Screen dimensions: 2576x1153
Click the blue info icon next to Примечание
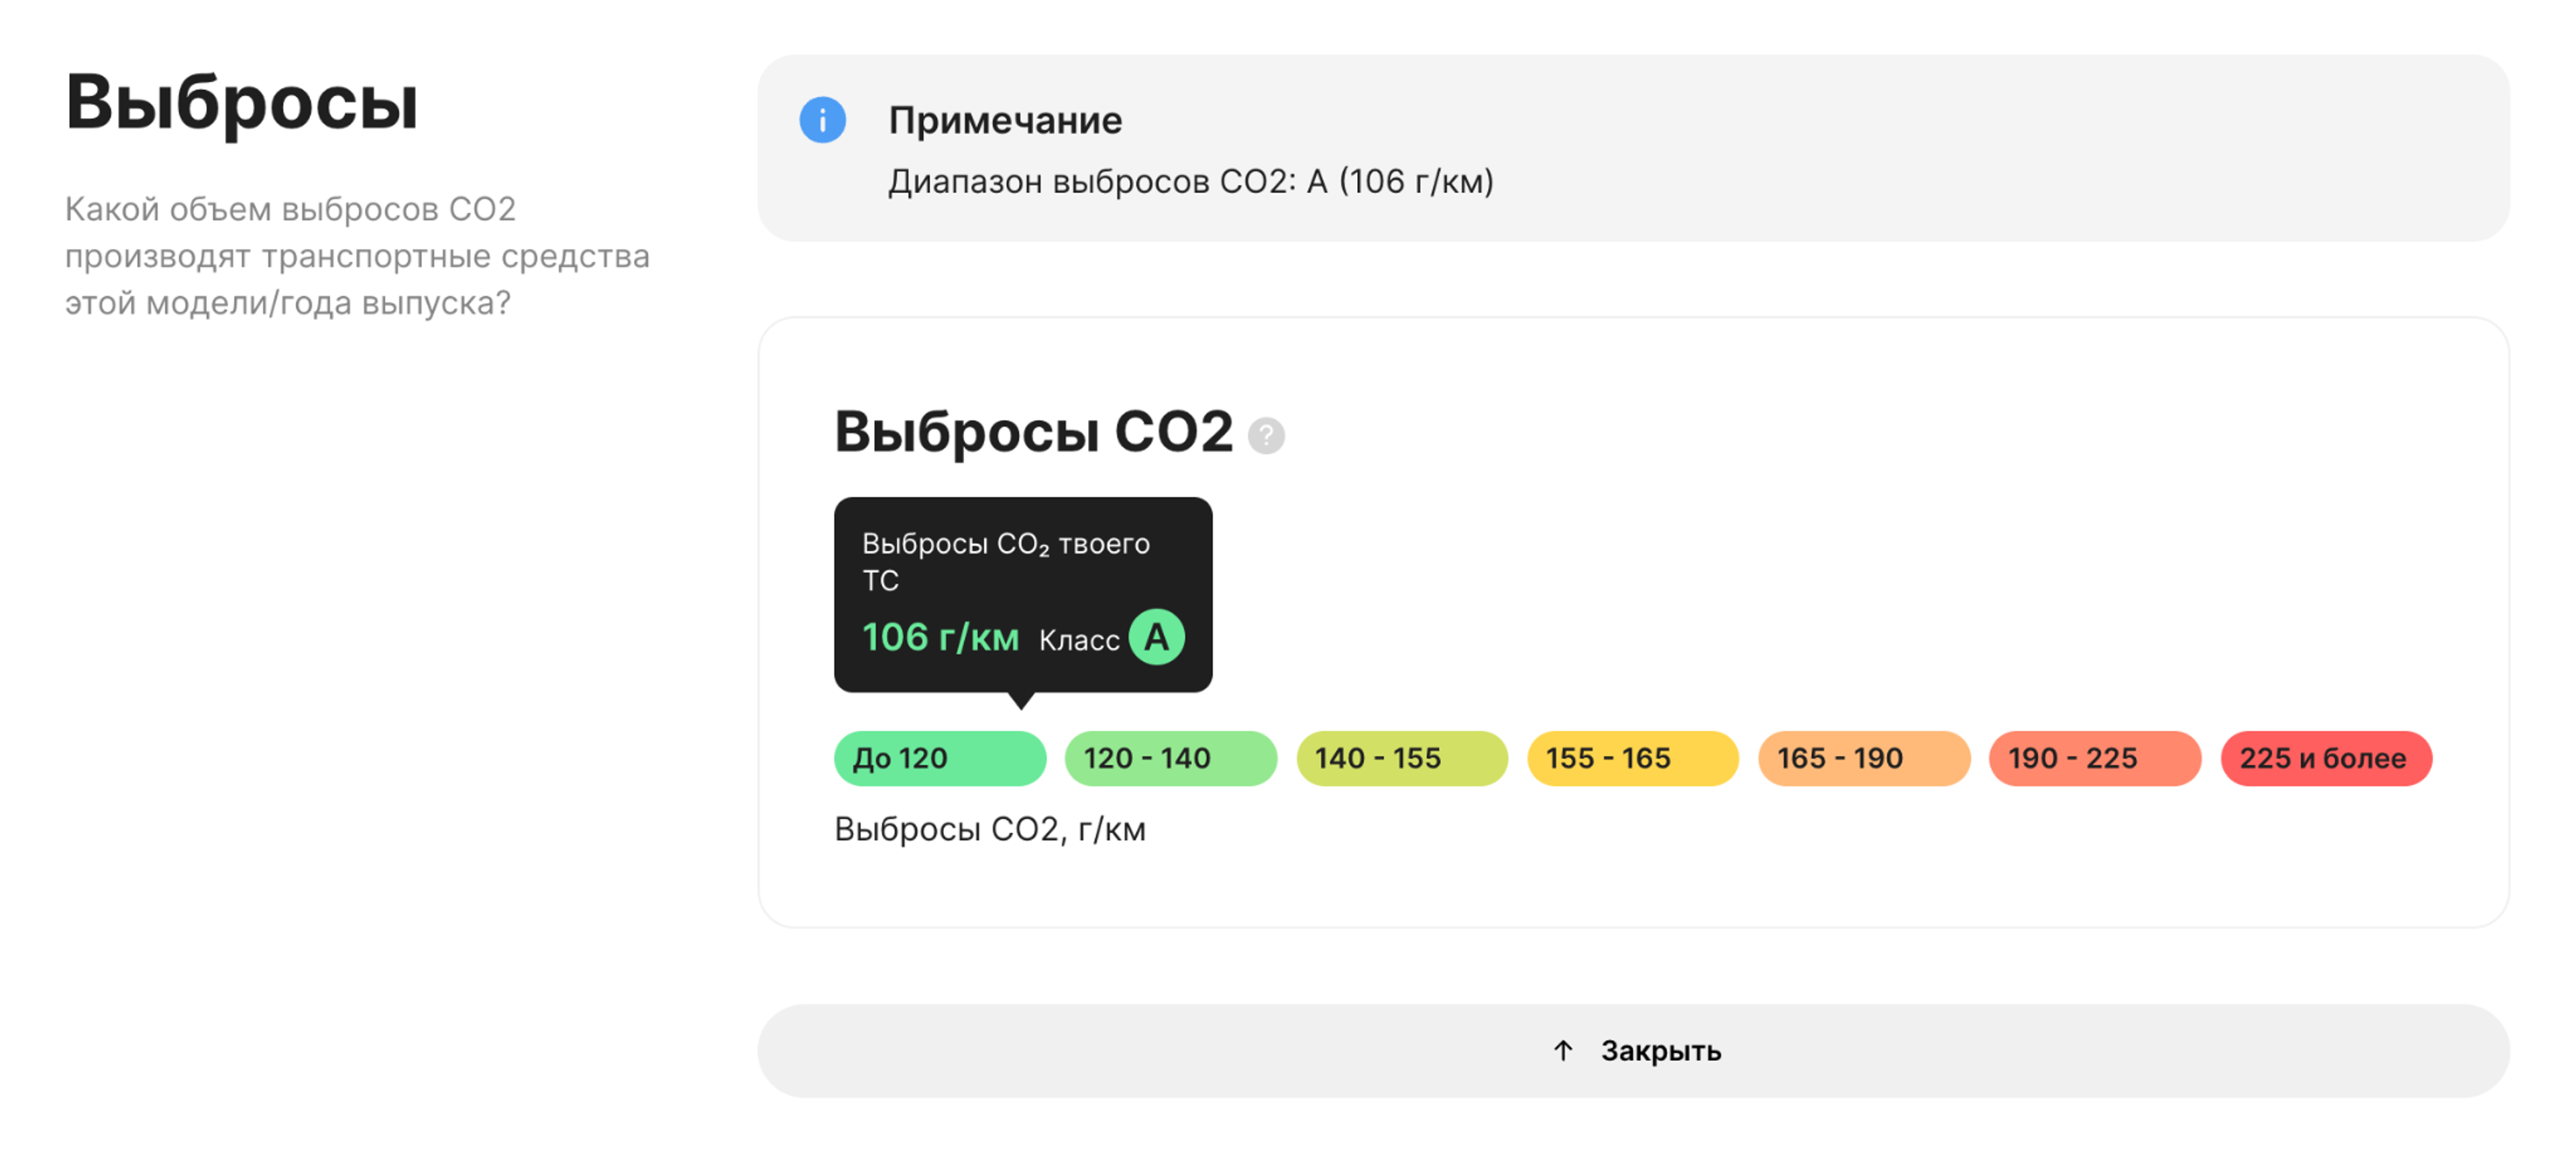822,120
